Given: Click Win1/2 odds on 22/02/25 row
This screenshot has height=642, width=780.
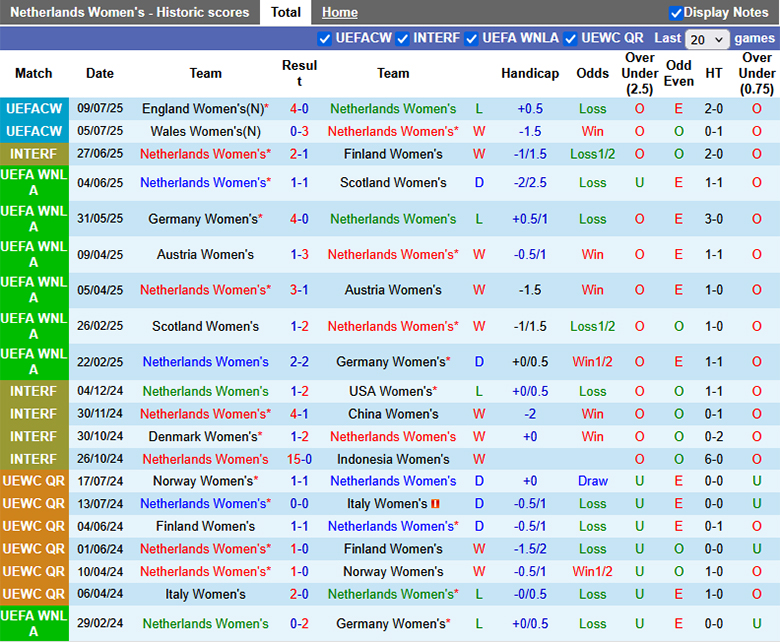Looking at the screenshot, I should 592,362.
